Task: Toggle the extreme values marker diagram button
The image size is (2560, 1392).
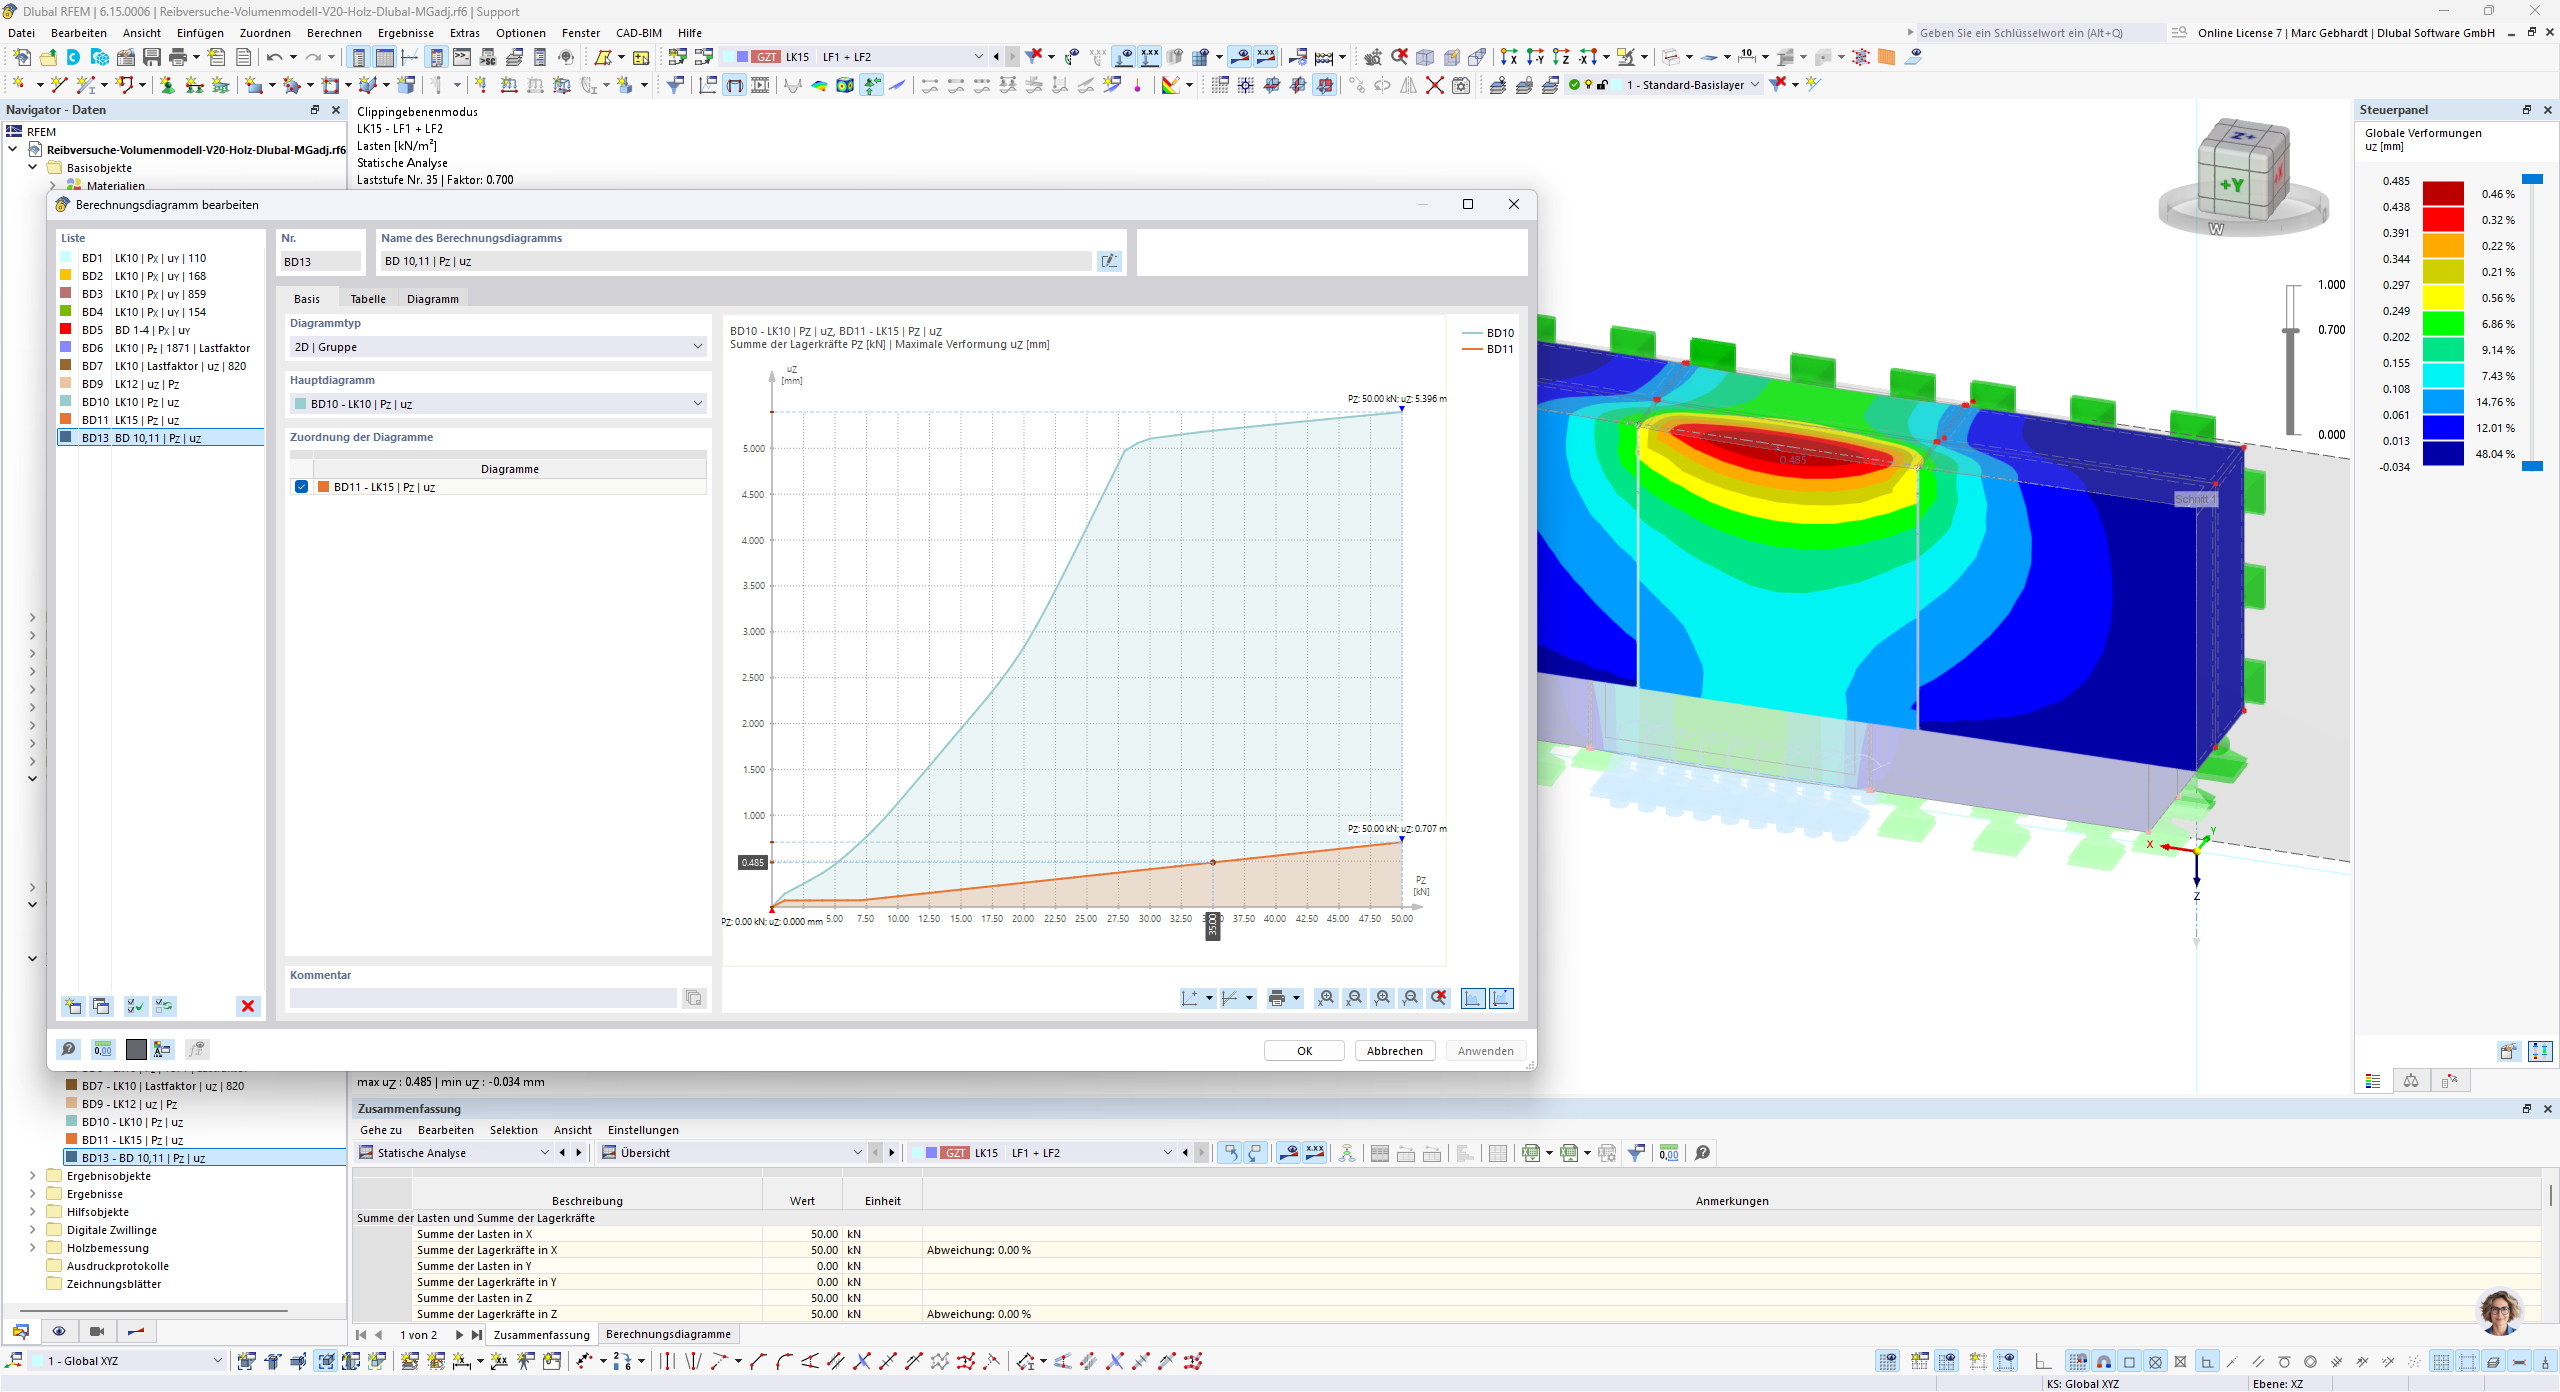Action: click(1501, 998)
